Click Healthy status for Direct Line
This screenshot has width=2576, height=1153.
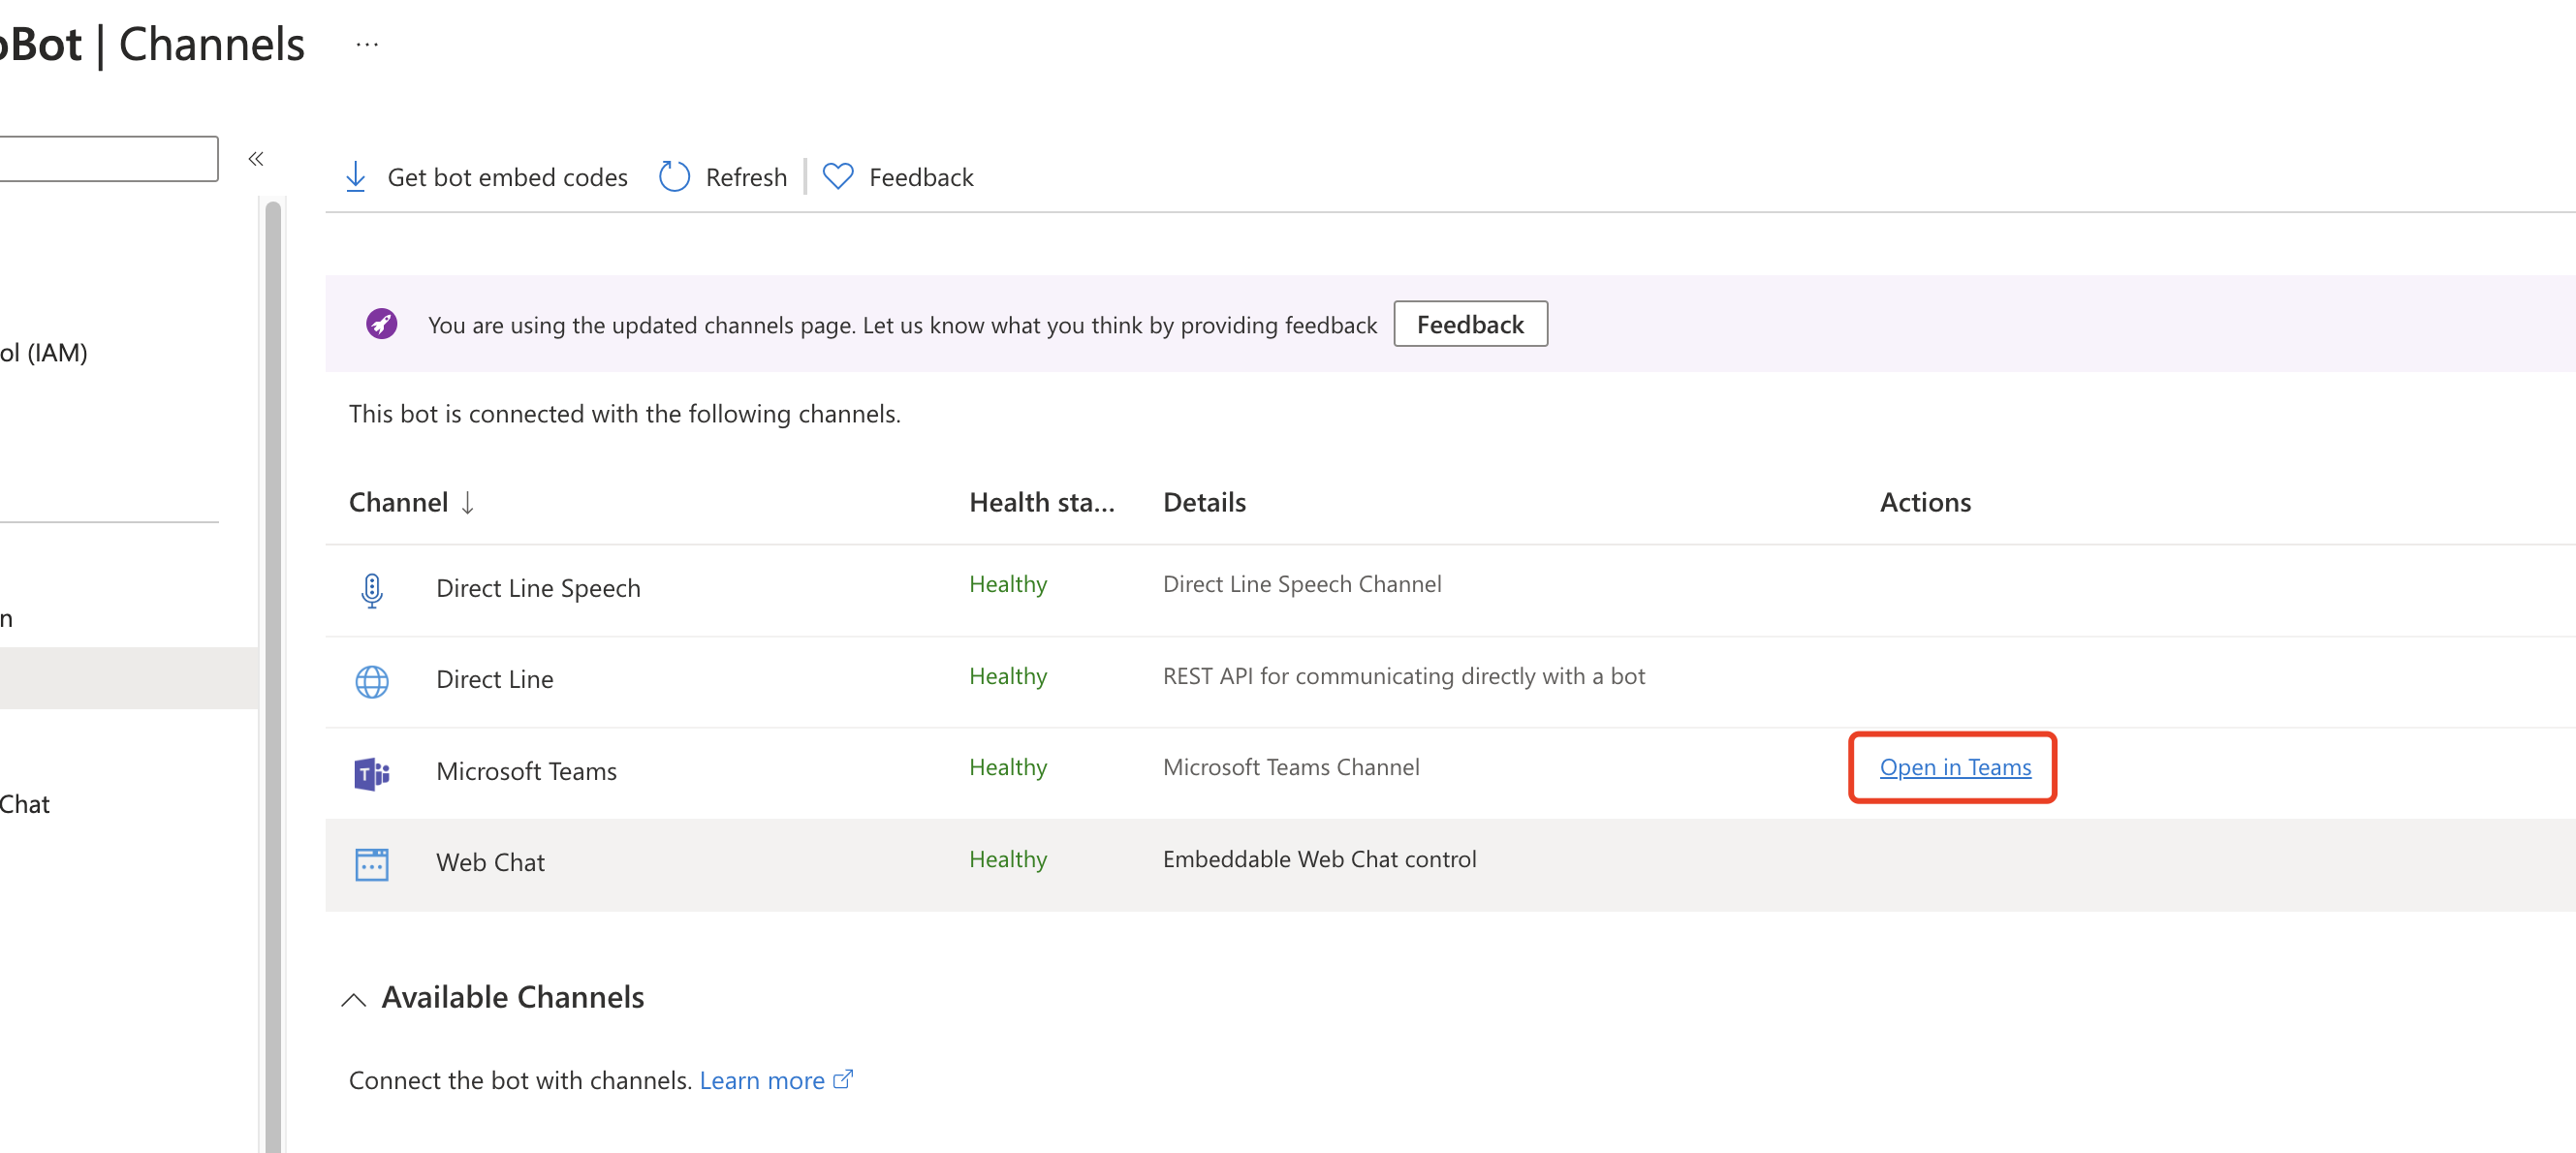(1008, 676)
